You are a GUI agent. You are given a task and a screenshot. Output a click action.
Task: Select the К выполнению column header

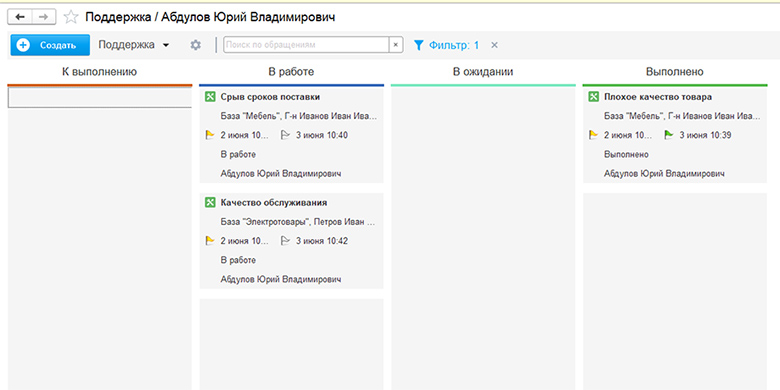click(x=99, y=72)
